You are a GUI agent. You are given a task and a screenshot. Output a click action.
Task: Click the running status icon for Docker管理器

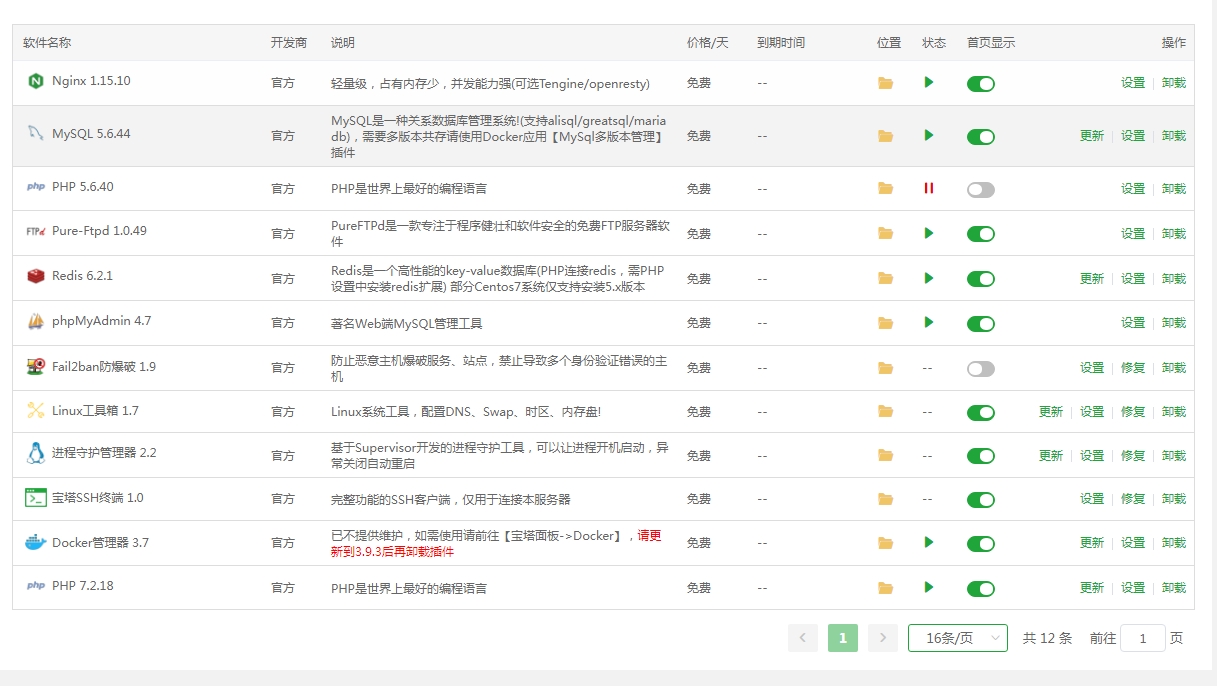pos(929,542)
